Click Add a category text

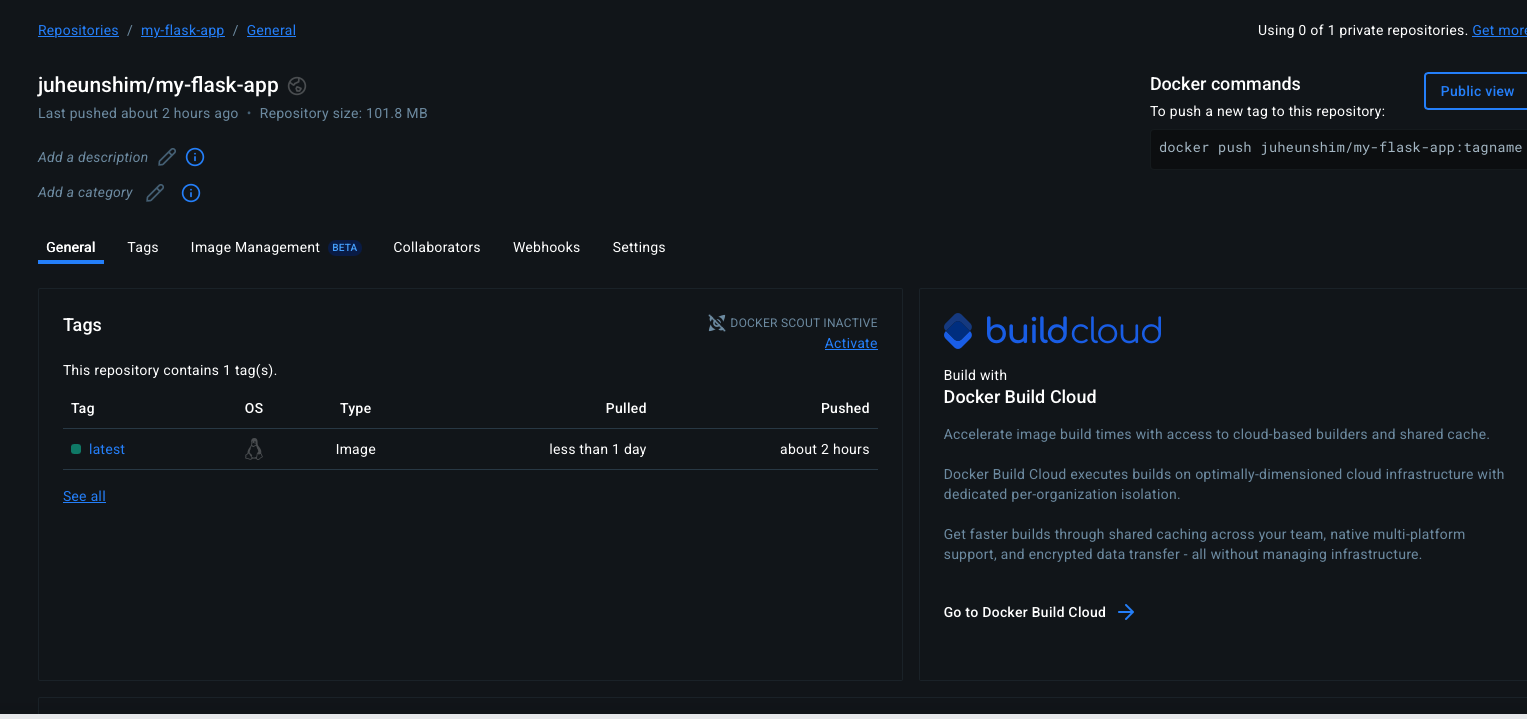click(85, 192)
